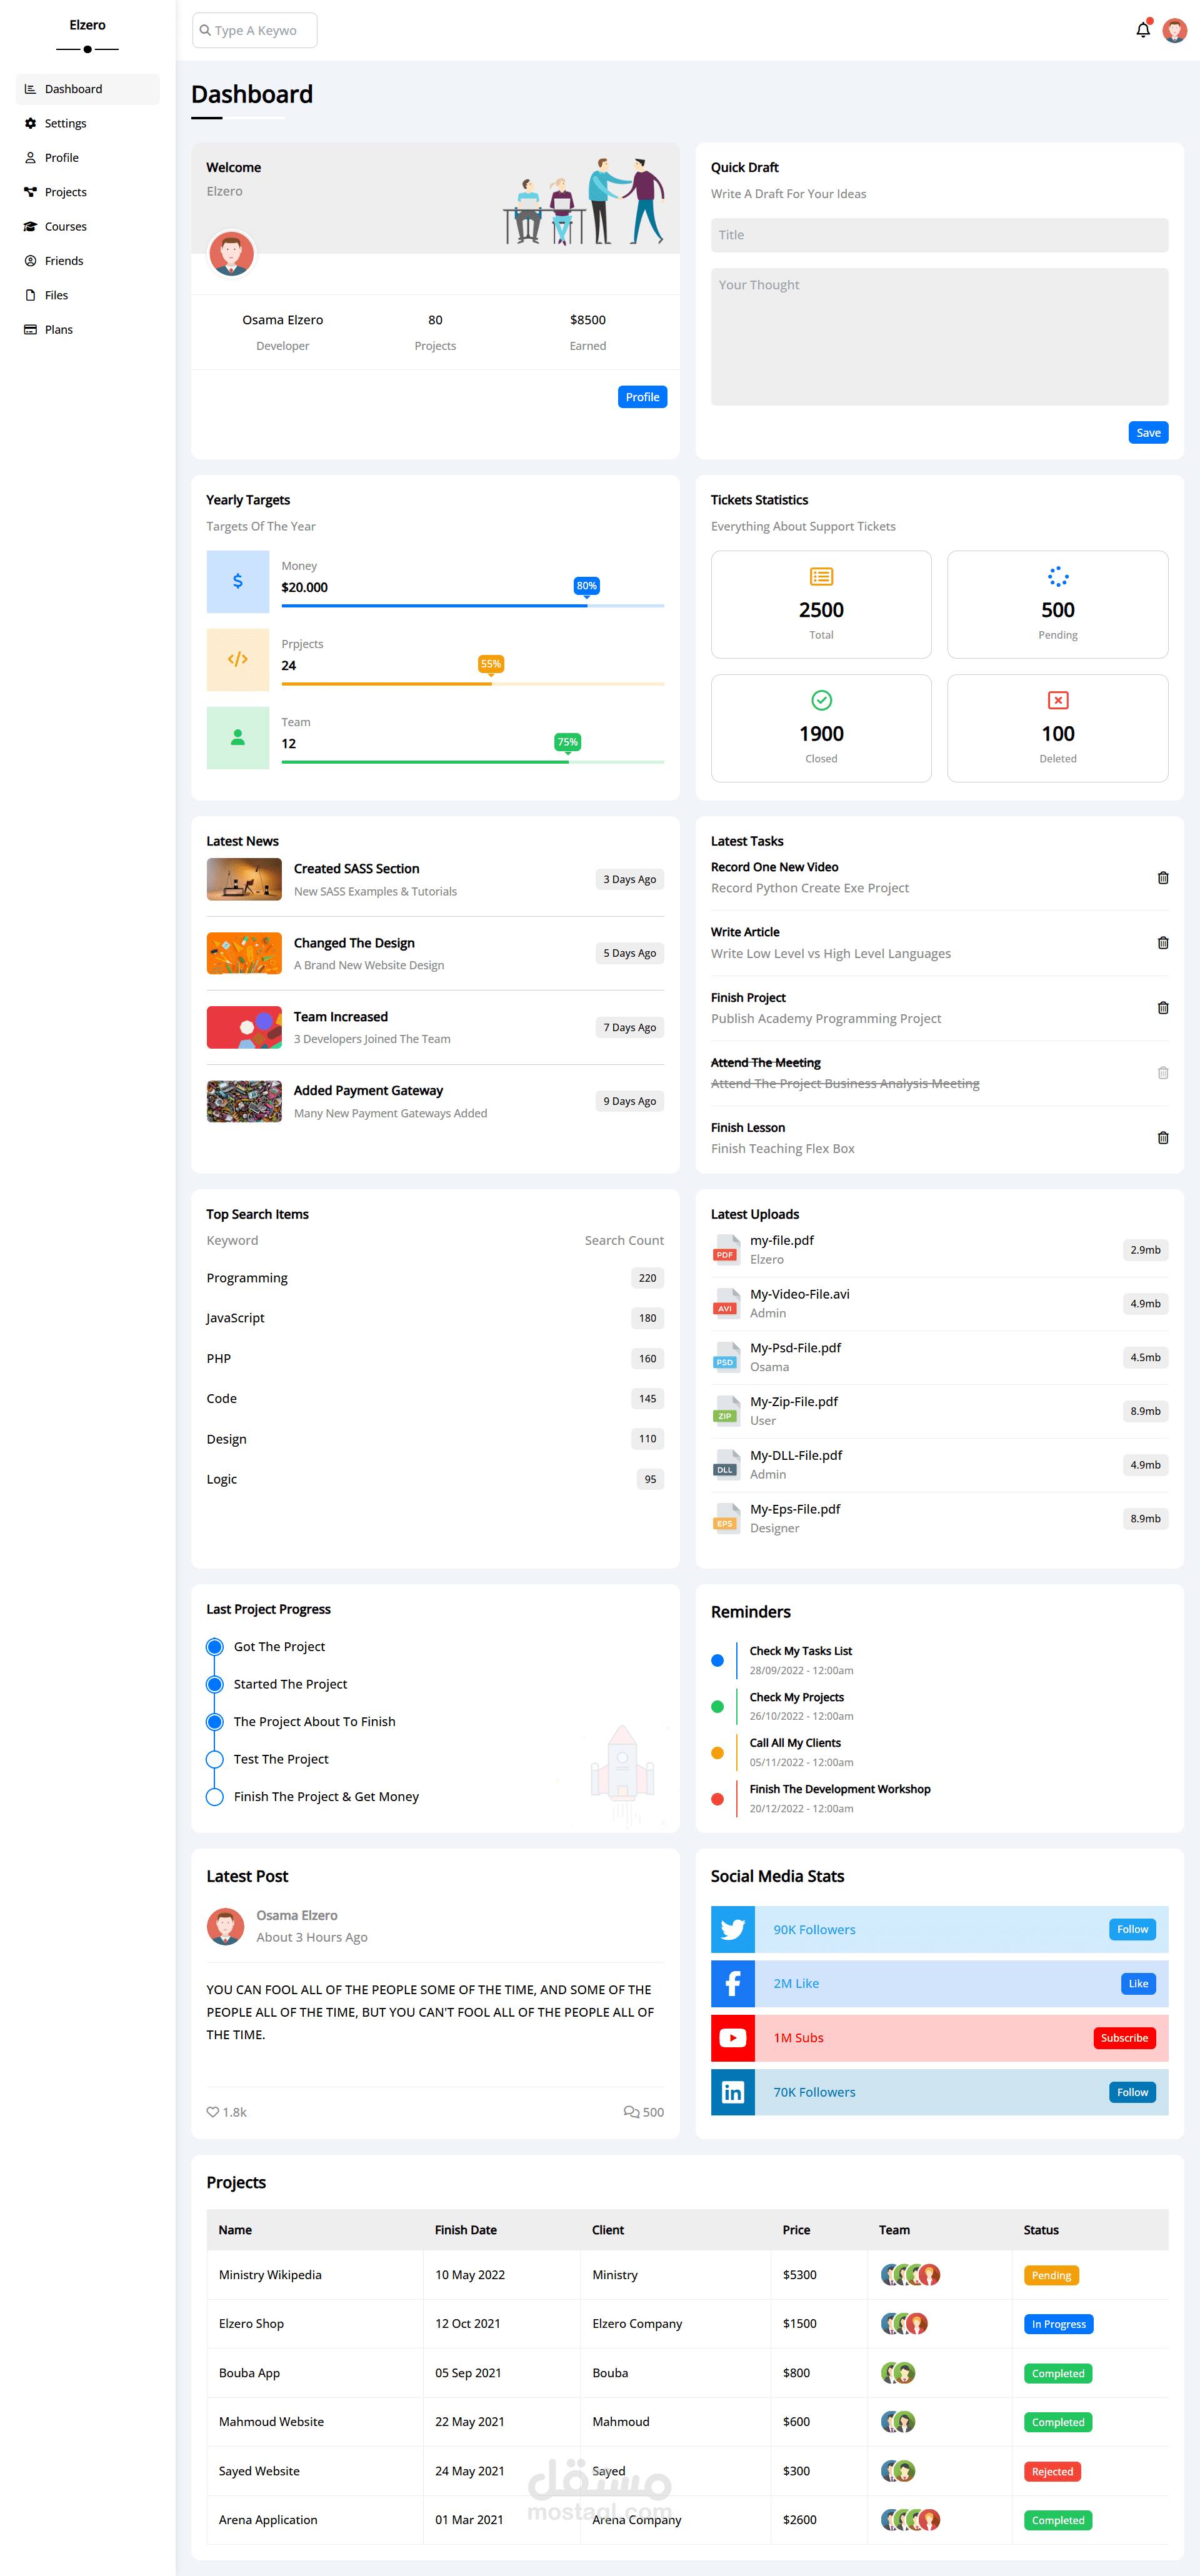Click the Total tickets list icon
Image resolution: width=1200 pixels, height=2576 pixels.
coord(821,577)
